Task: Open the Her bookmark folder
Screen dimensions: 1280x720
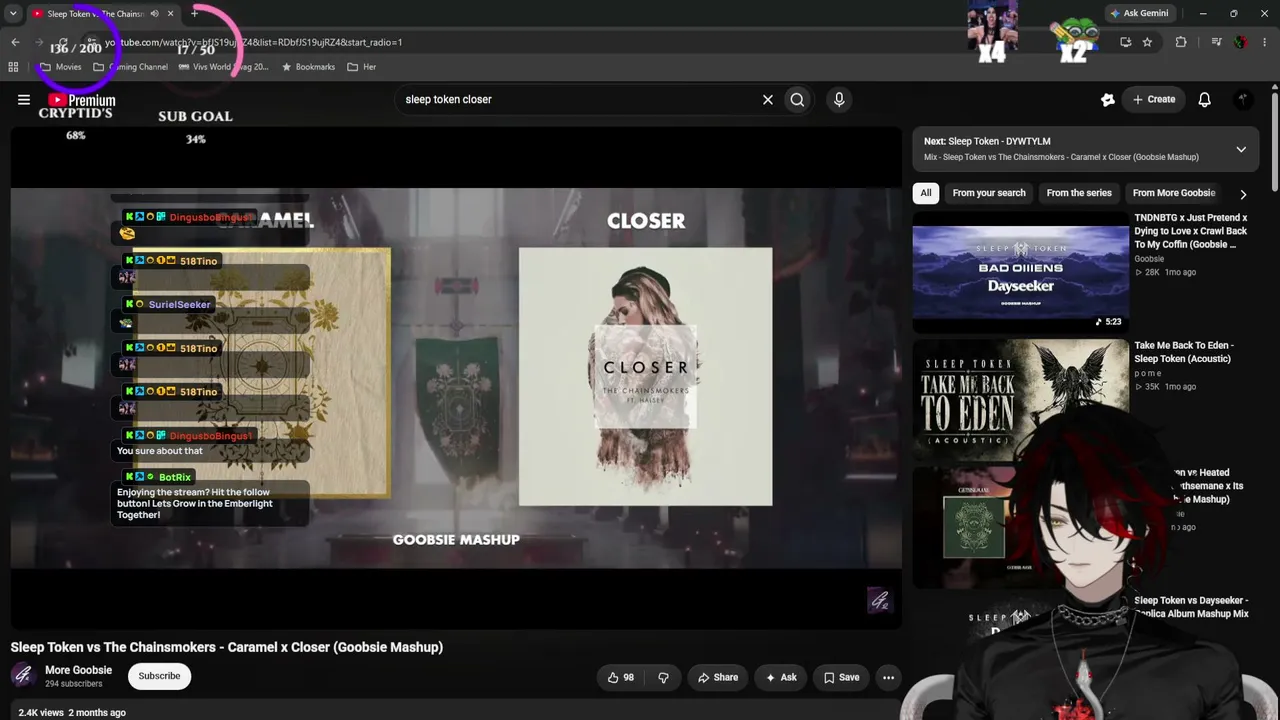Action: pos(361,67)
